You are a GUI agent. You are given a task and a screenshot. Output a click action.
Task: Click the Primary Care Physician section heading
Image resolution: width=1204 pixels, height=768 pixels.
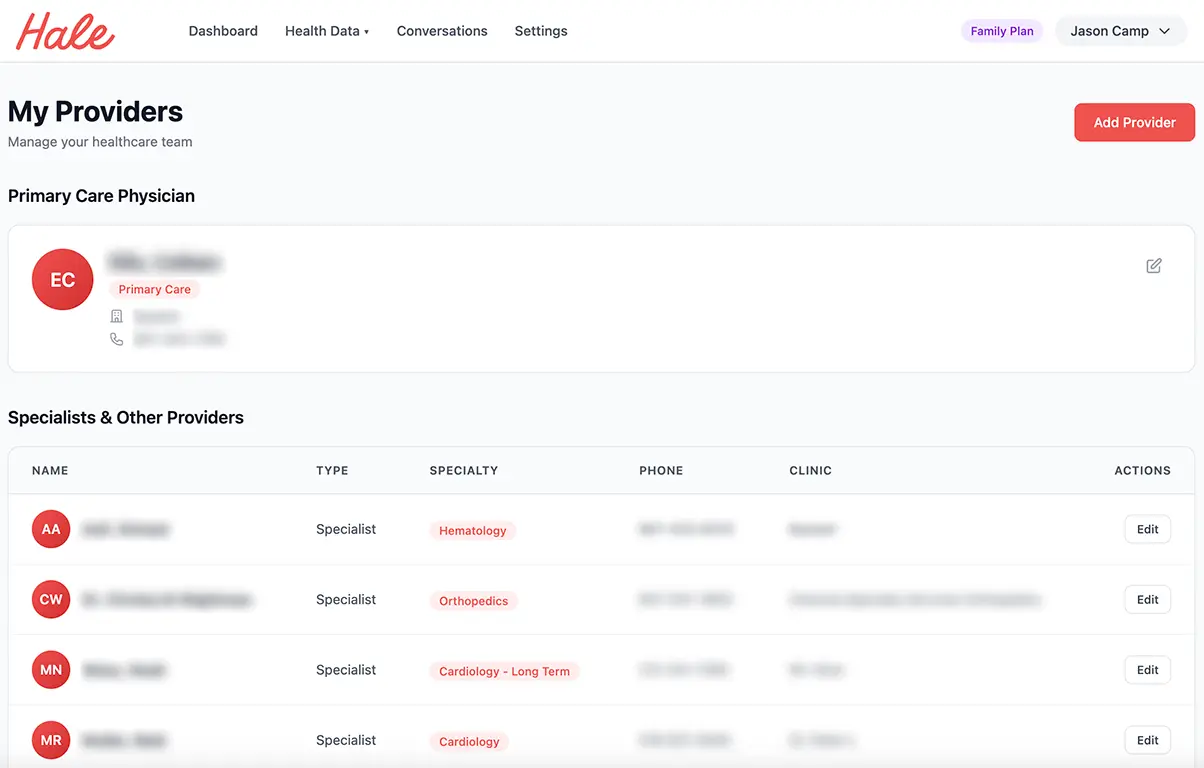pos(101,196)
